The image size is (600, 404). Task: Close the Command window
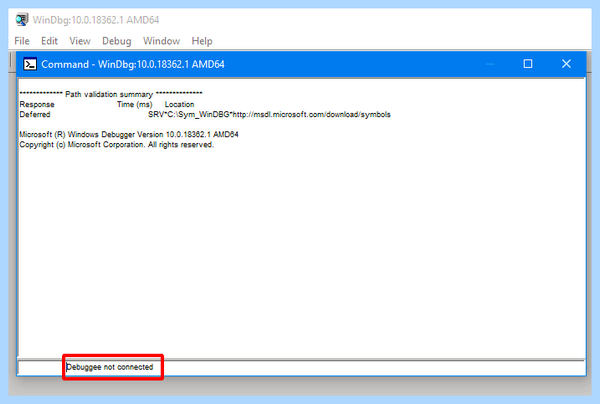pos(566,64)
